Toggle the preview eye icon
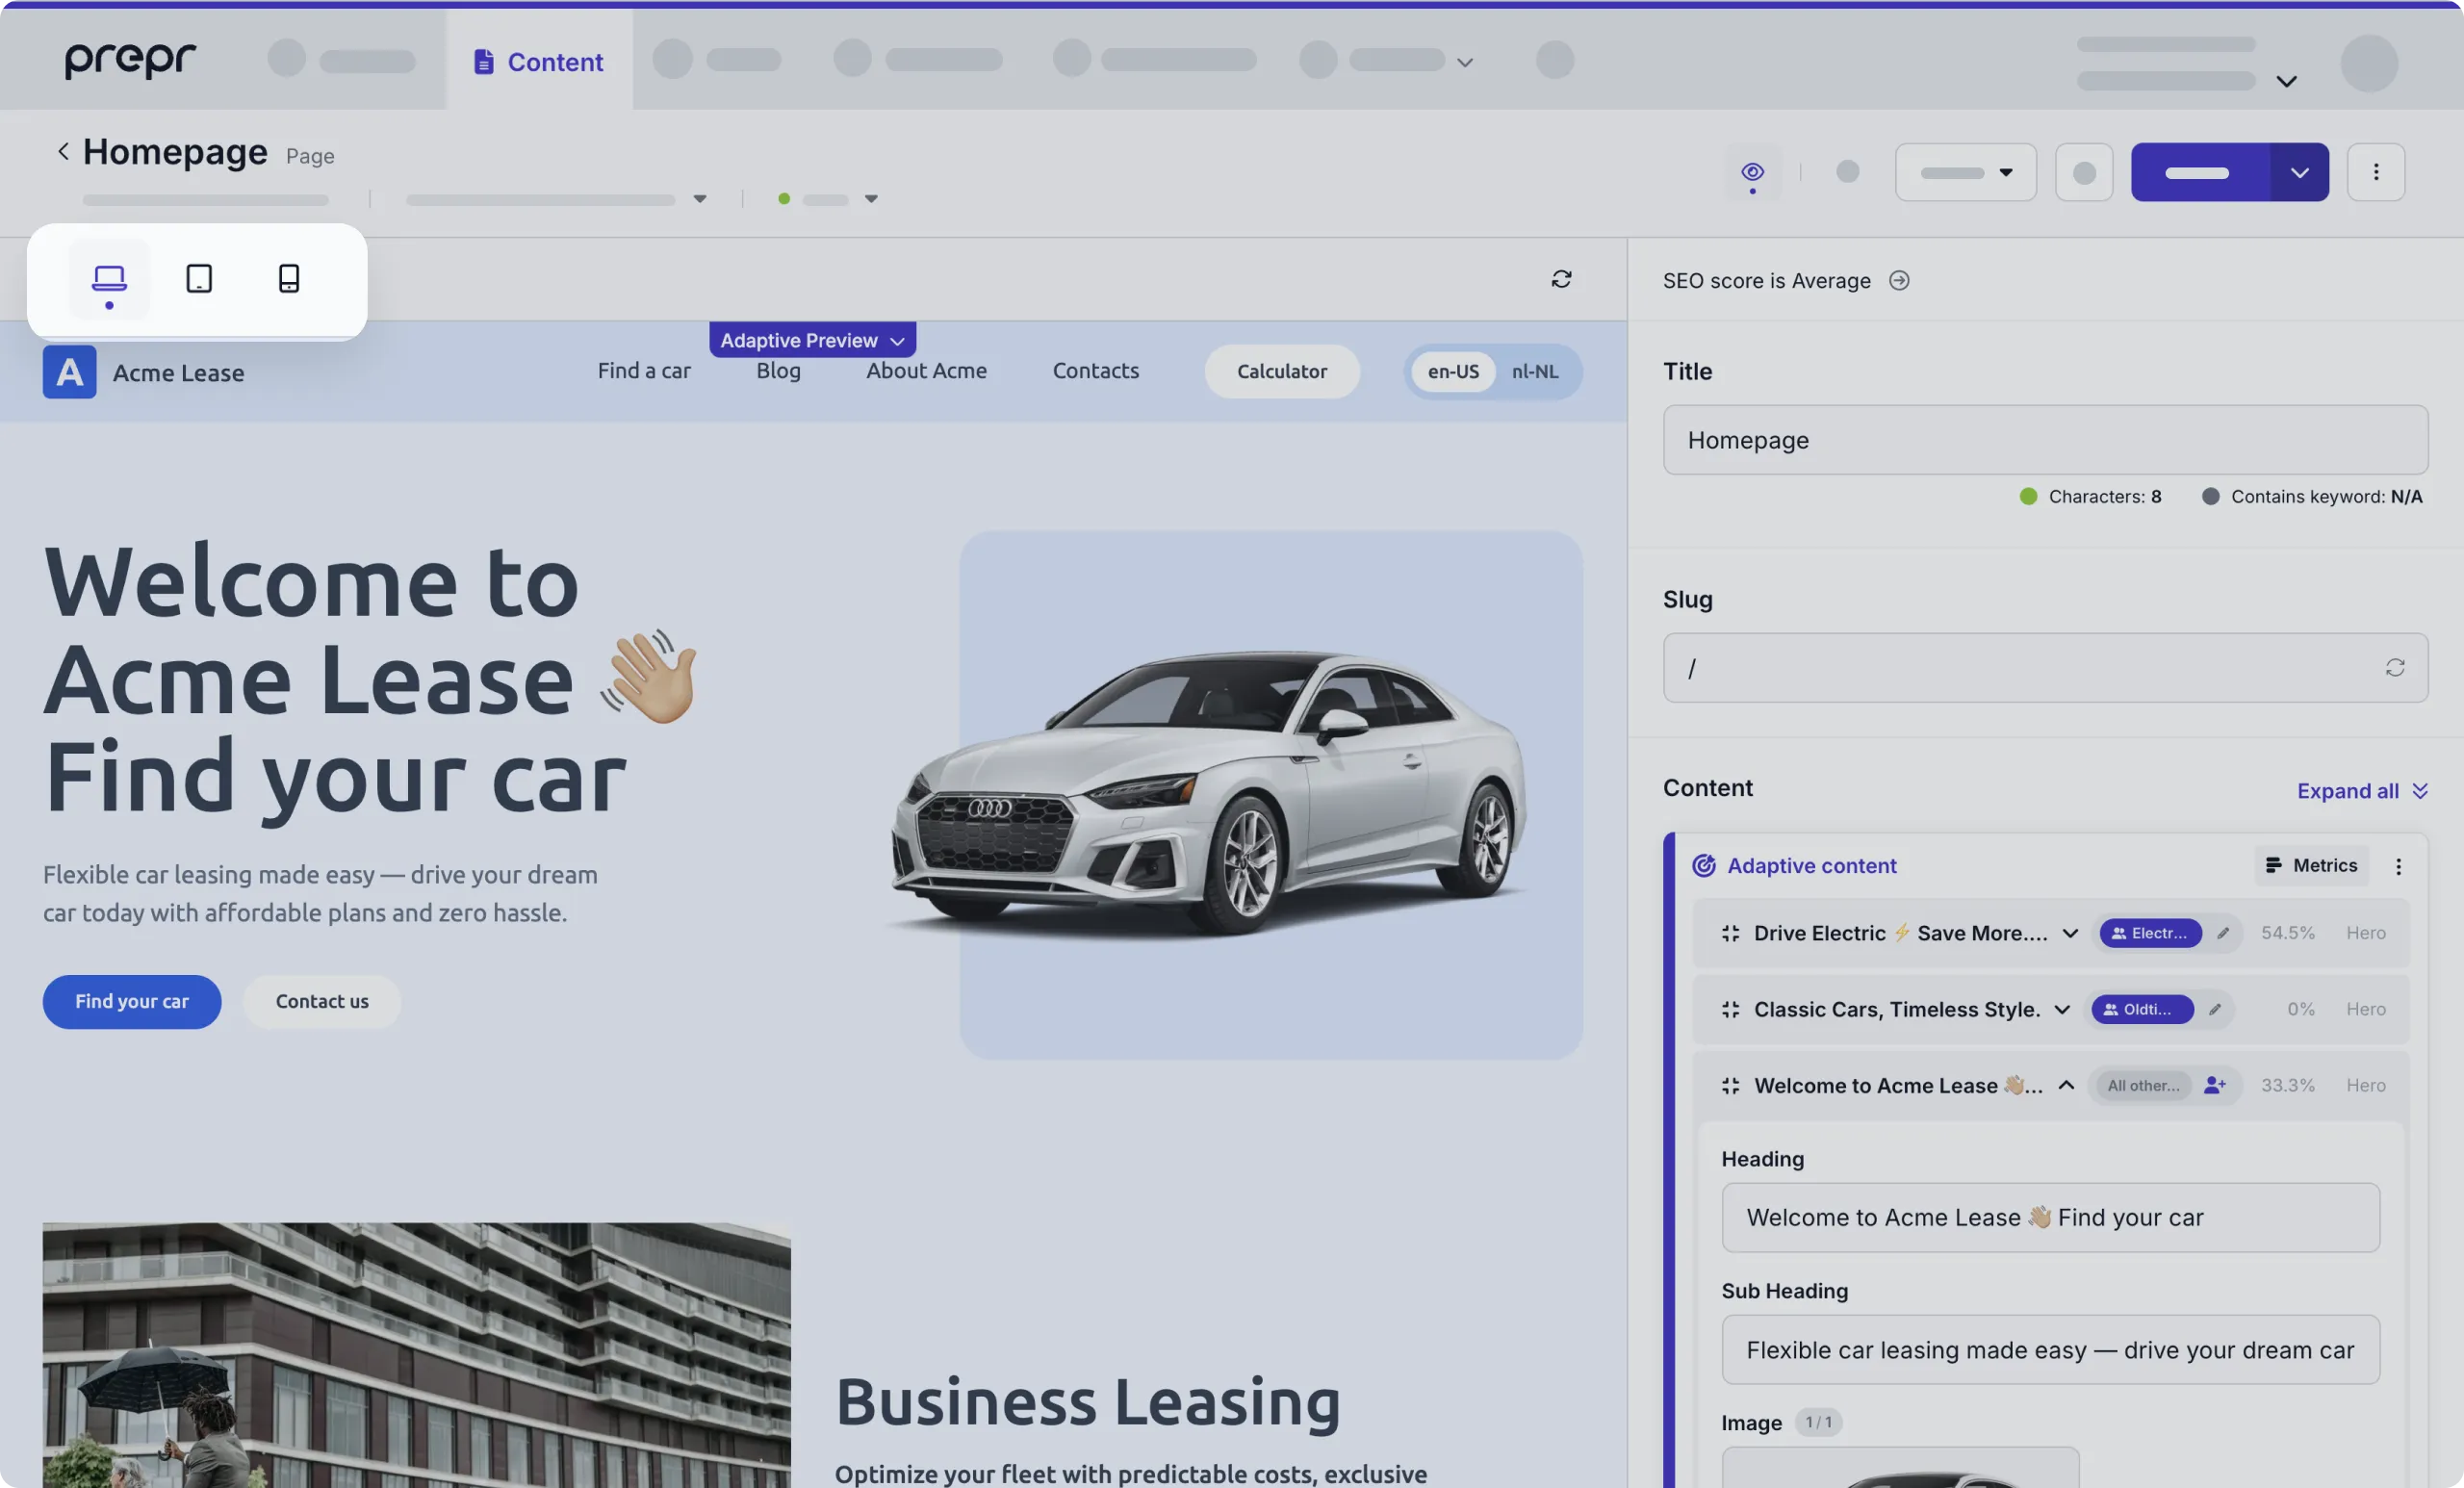Image resolution: width=2464 pixels, height=1488 pixels. (x=1752, y=172)
